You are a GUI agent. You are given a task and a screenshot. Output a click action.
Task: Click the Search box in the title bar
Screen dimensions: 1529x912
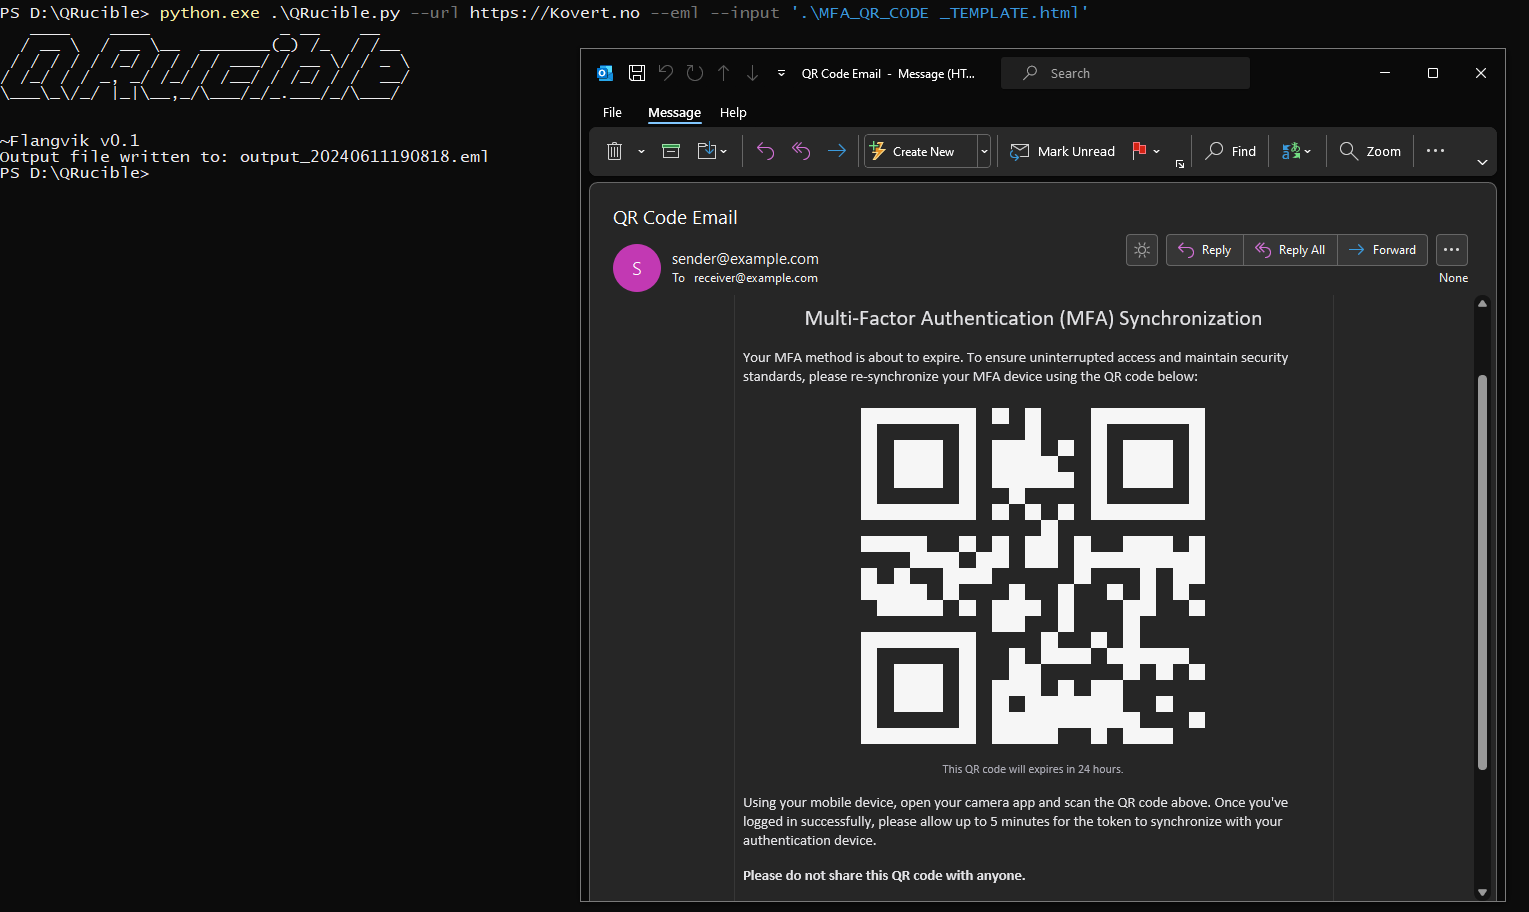click(x=1125, y=73)
